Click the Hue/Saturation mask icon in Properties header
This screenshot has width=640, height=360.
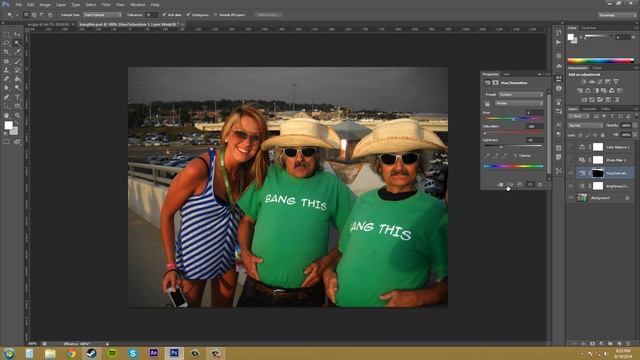[495, 83]
